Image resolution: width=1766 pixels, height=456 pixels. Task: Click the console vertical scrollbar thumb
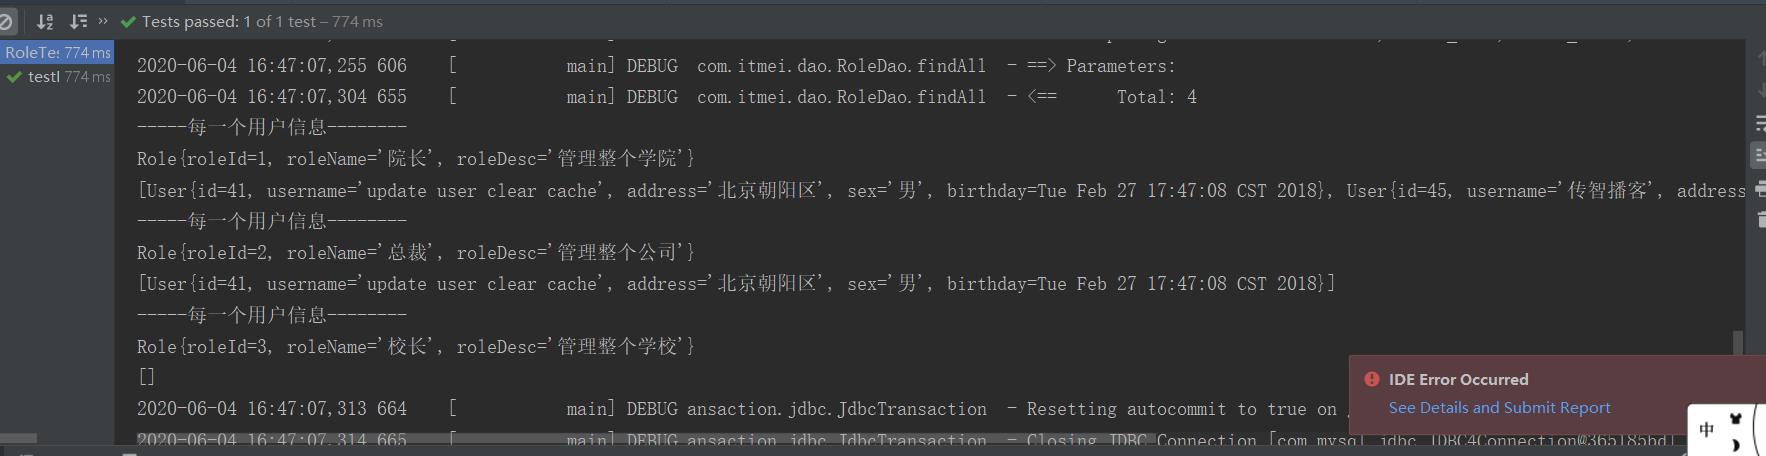[x=1738, y=342]
